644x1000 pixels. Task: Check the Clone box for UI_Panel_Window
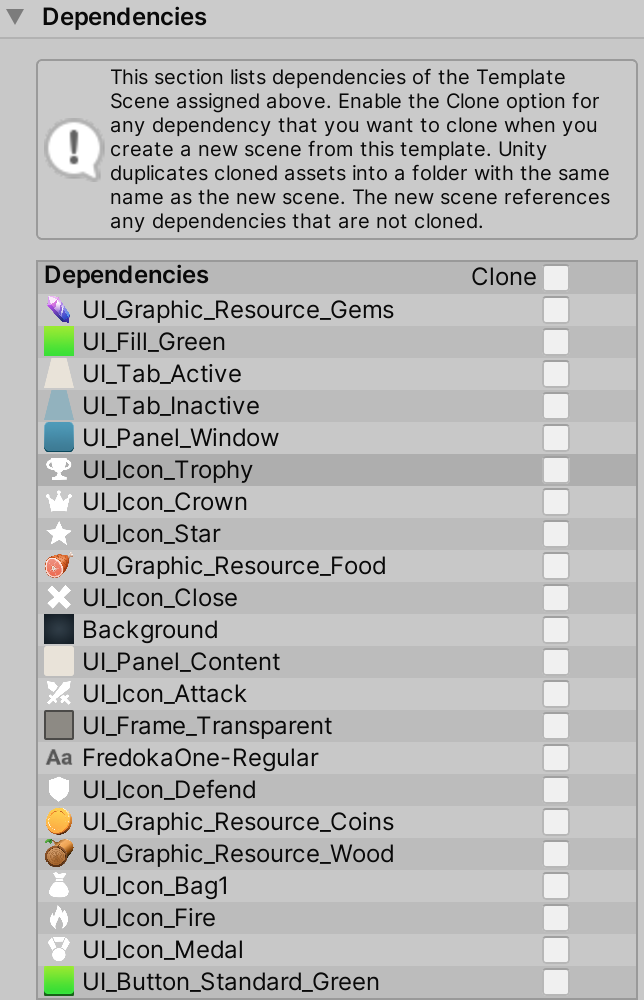[556, 437]
